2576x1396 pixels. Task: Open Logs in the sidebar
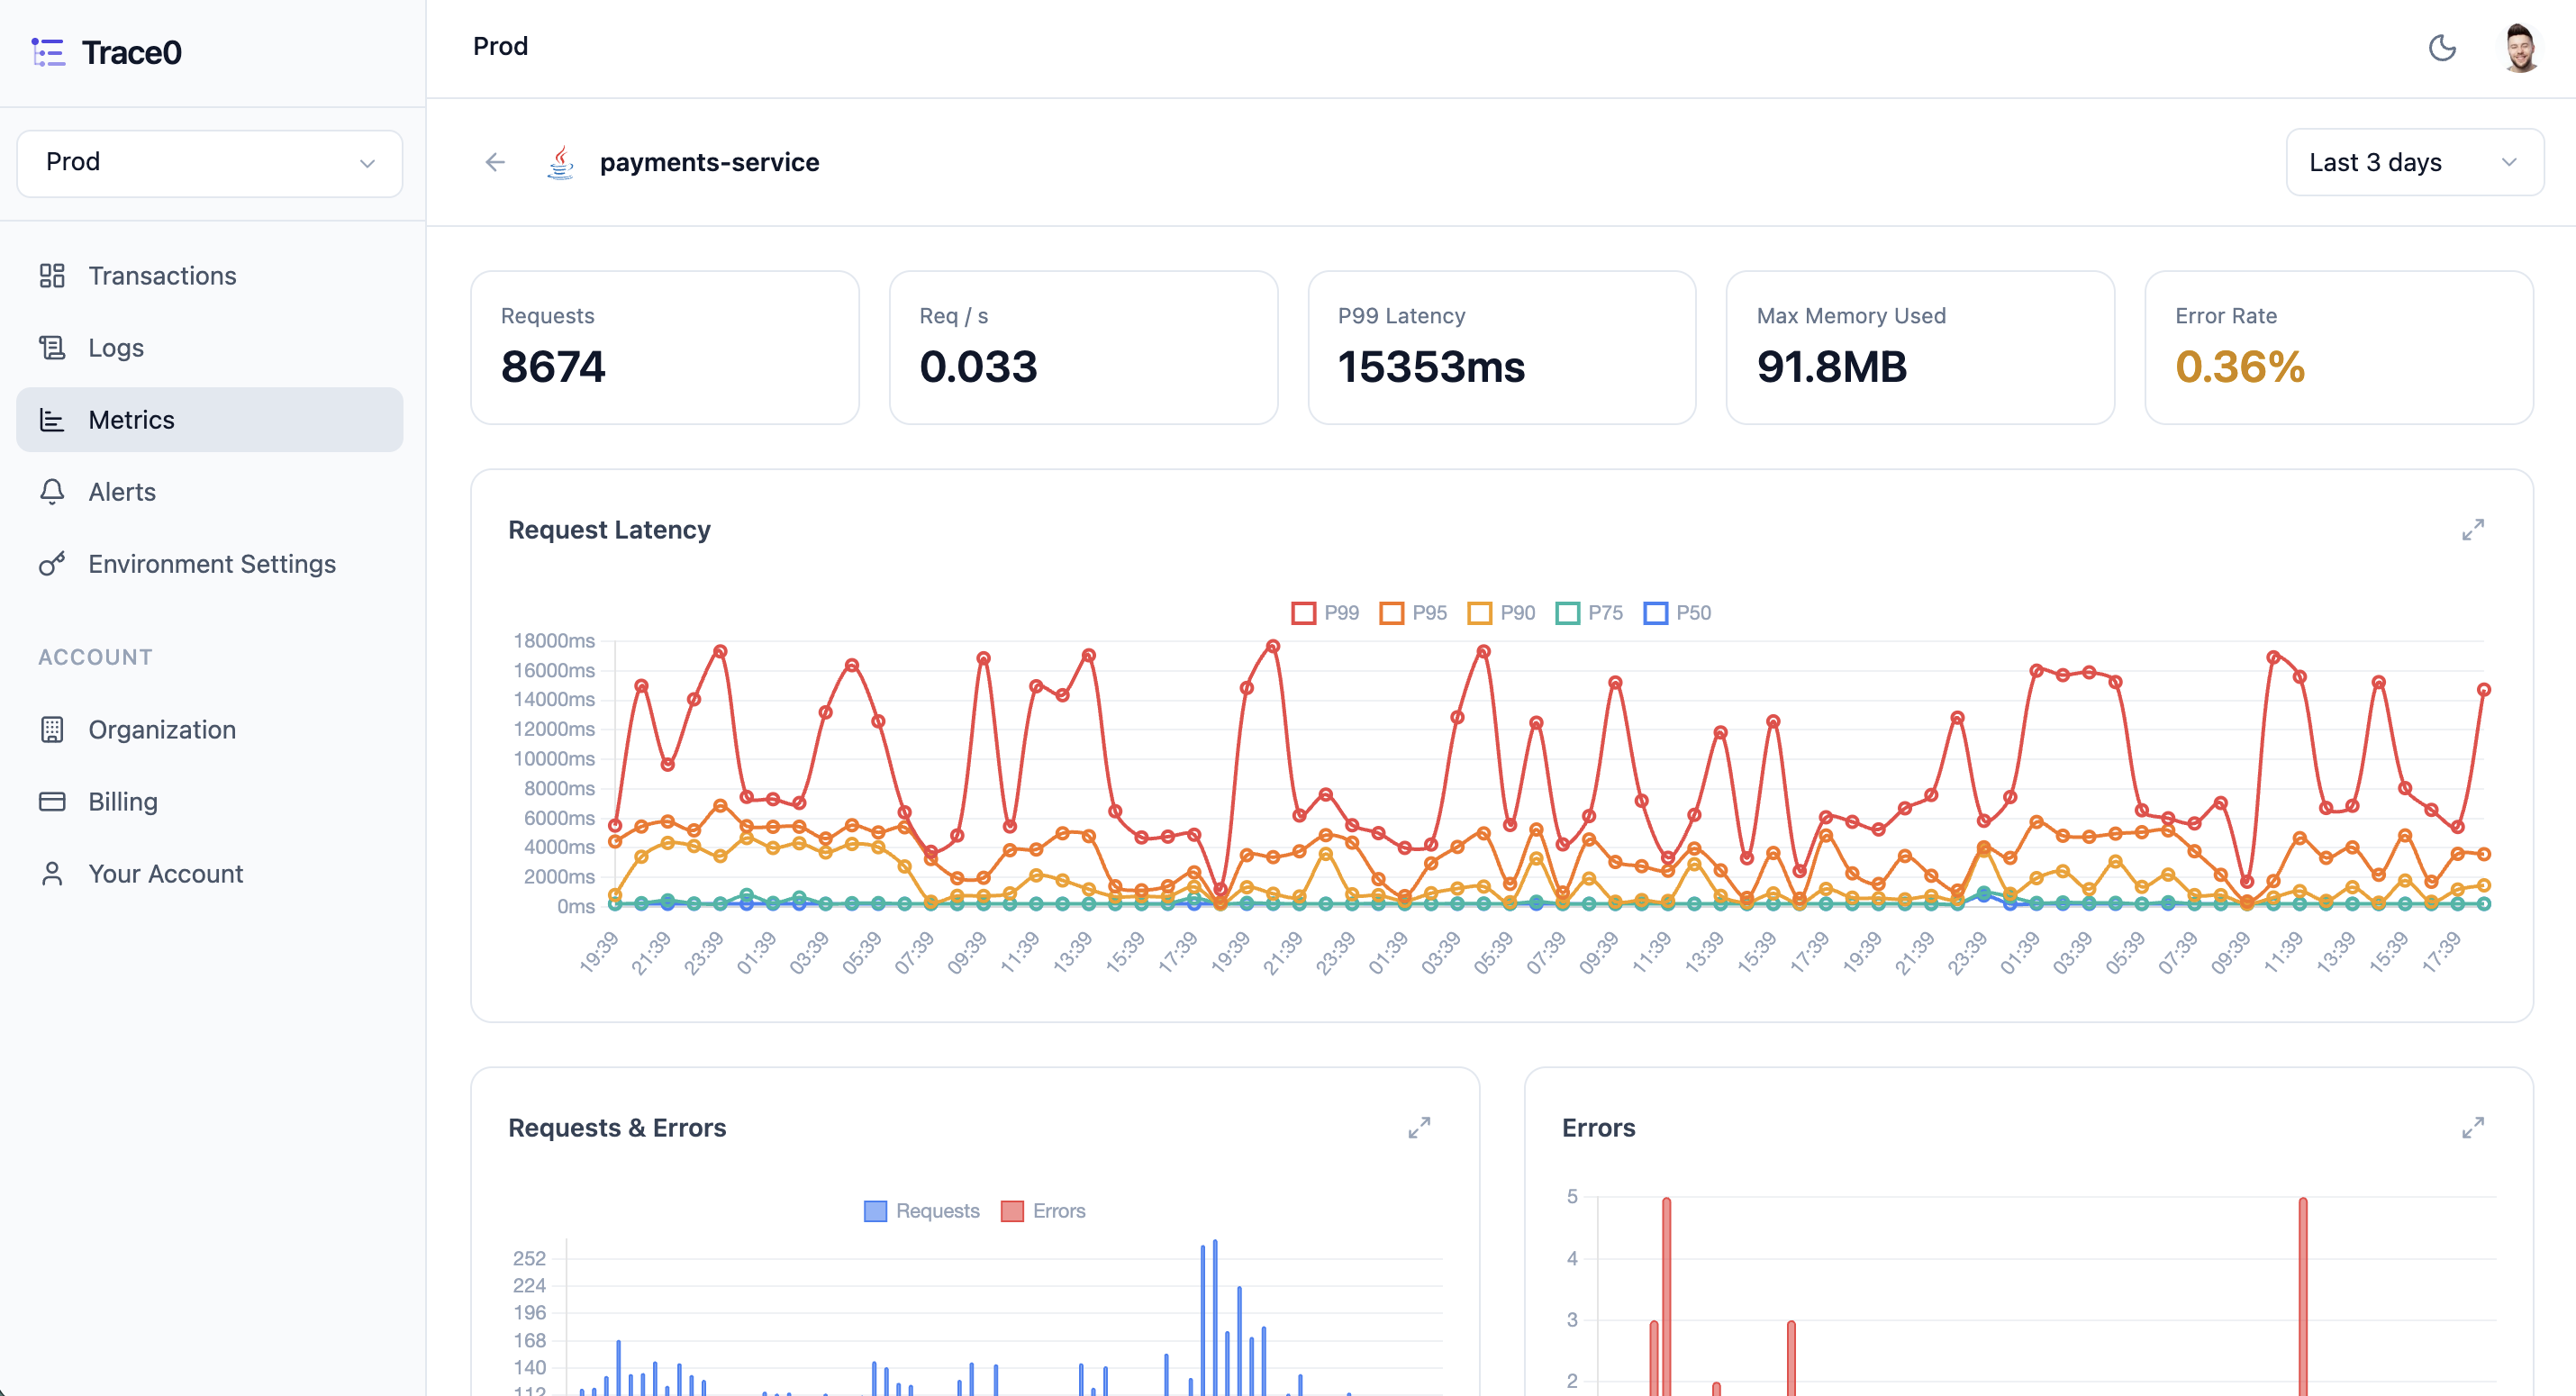pos(210,347)
